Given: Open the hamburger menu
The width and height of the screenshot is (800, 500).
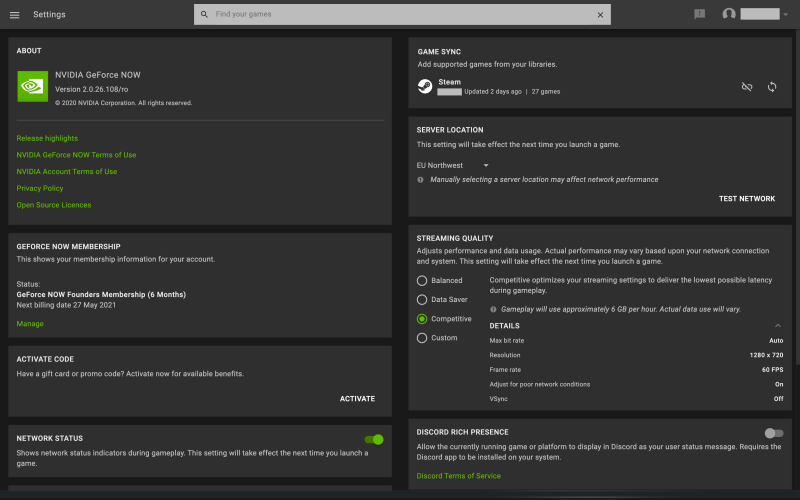Looking at the screenshot, I should (x=15, y=14).
